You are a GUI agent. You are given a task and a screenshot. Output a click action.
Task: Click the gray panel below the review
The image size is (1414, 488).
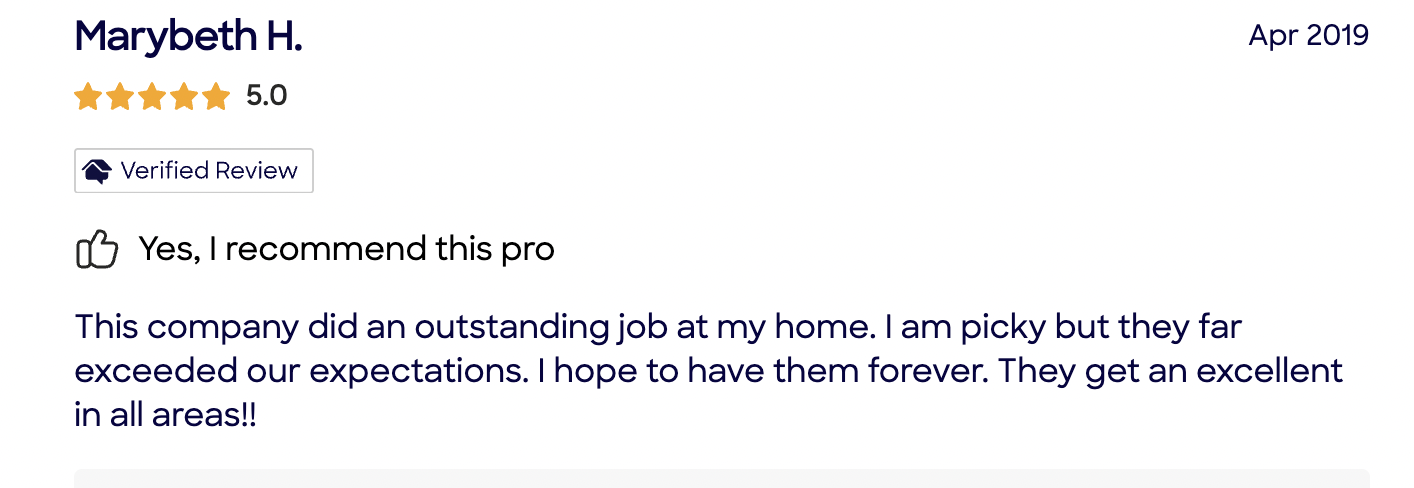(720, 478)
